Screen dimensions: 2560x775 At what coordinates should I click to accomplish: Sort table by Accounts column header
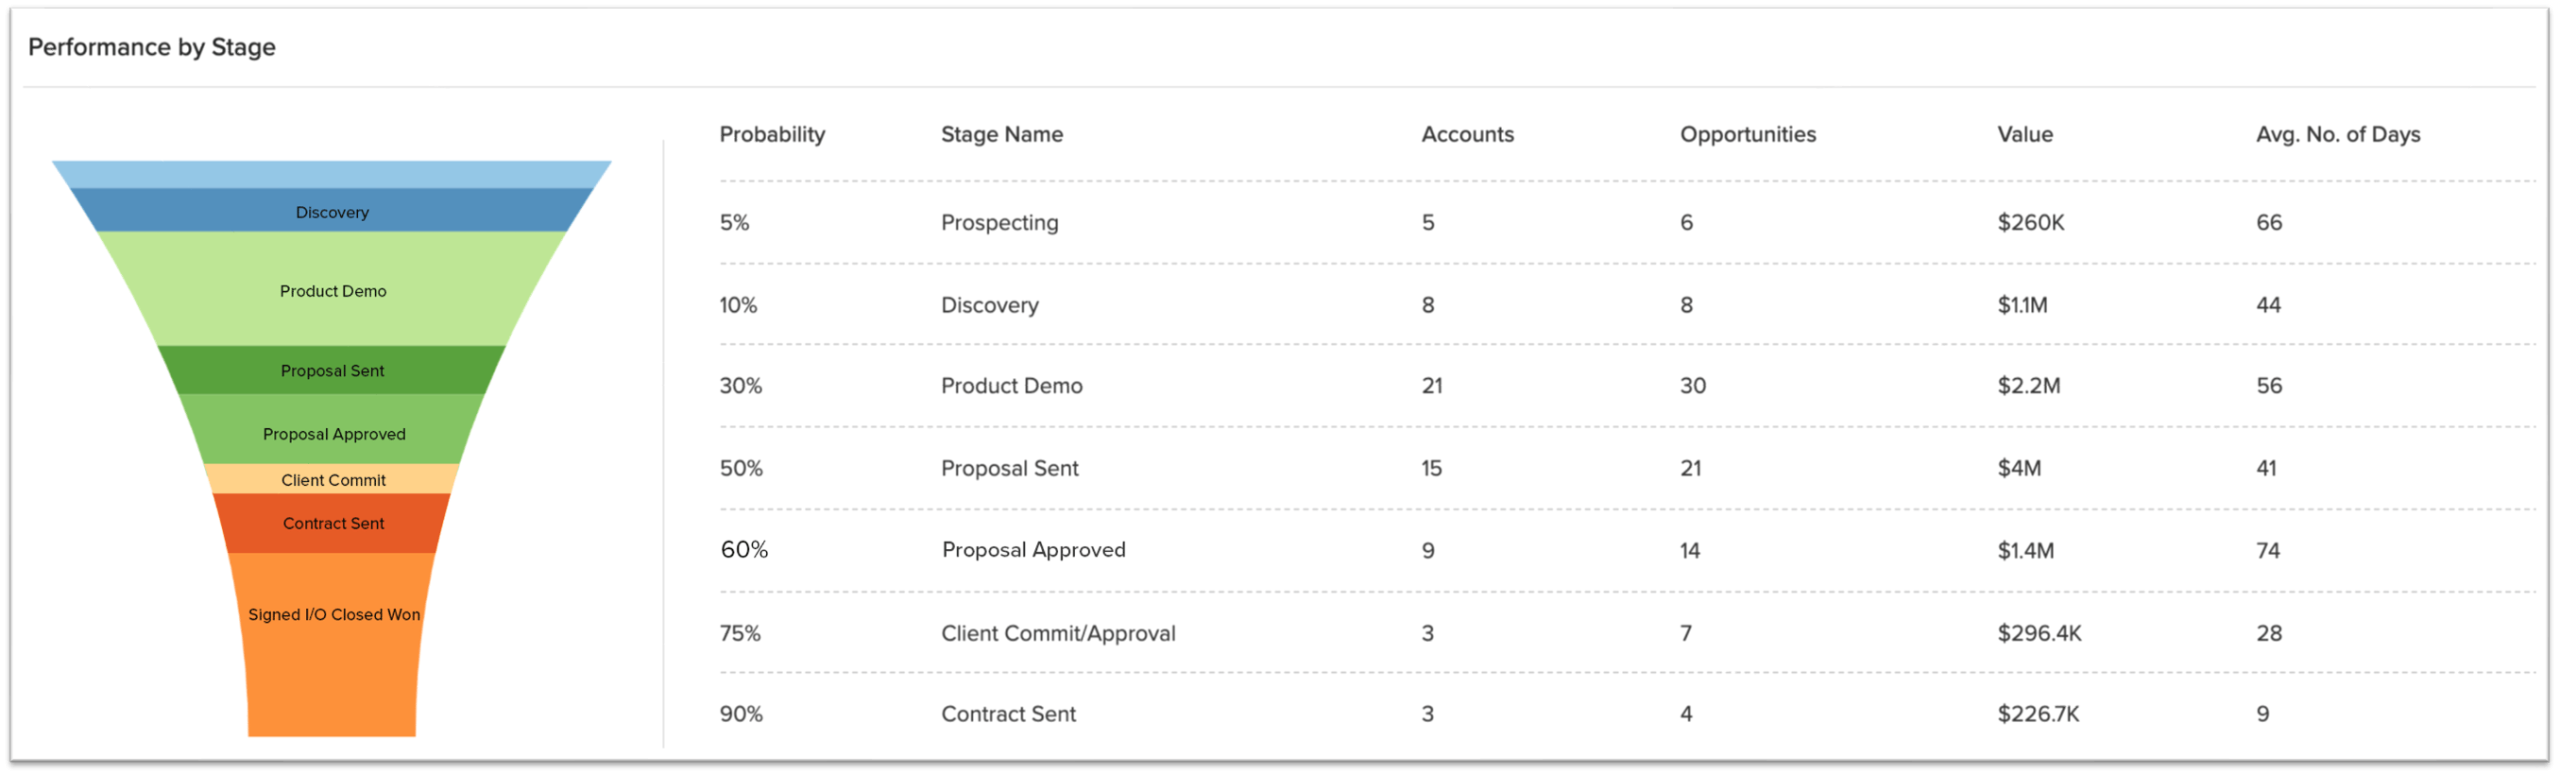1467,134
